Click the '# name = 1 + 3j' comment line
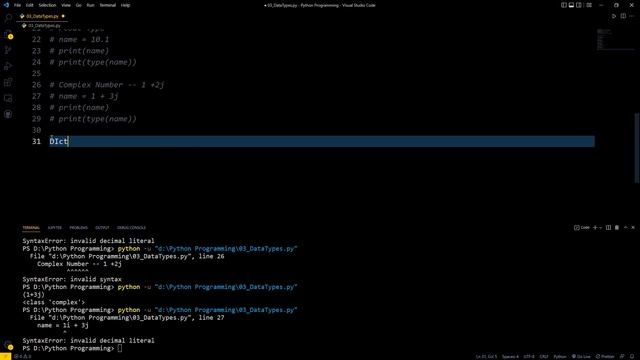This screenshot has height=360, width=640. [84, 96]
